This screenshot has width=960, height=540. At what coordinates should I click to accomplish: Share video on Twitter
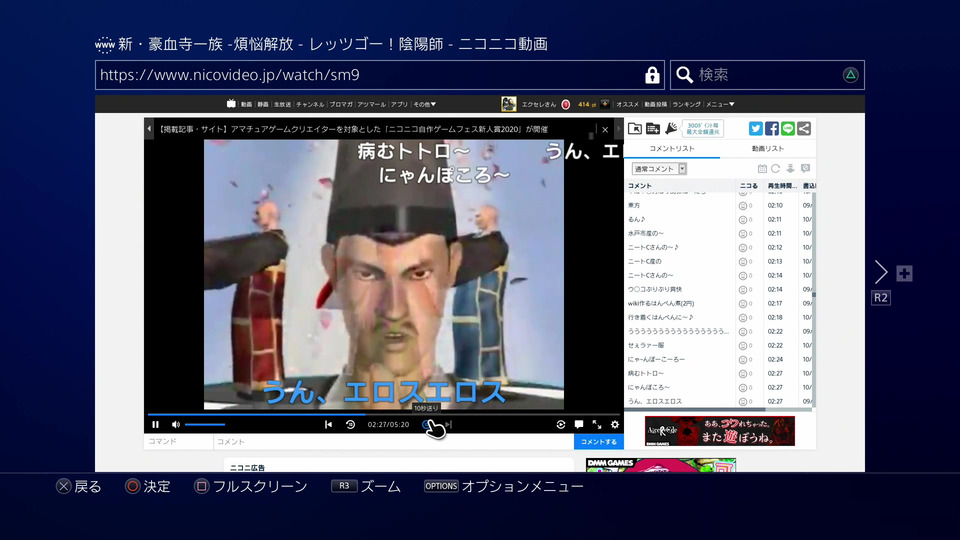click(756, 128)
